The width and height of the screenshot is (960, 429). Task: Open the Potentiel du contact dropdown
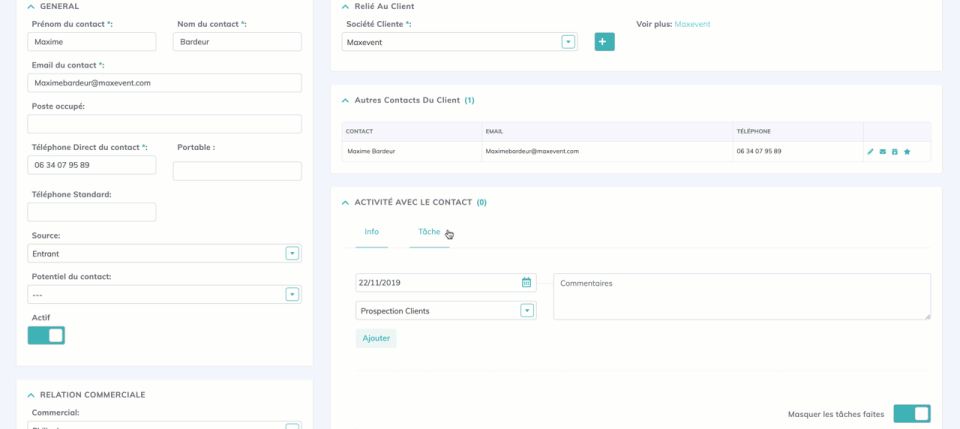pos(292,295)
